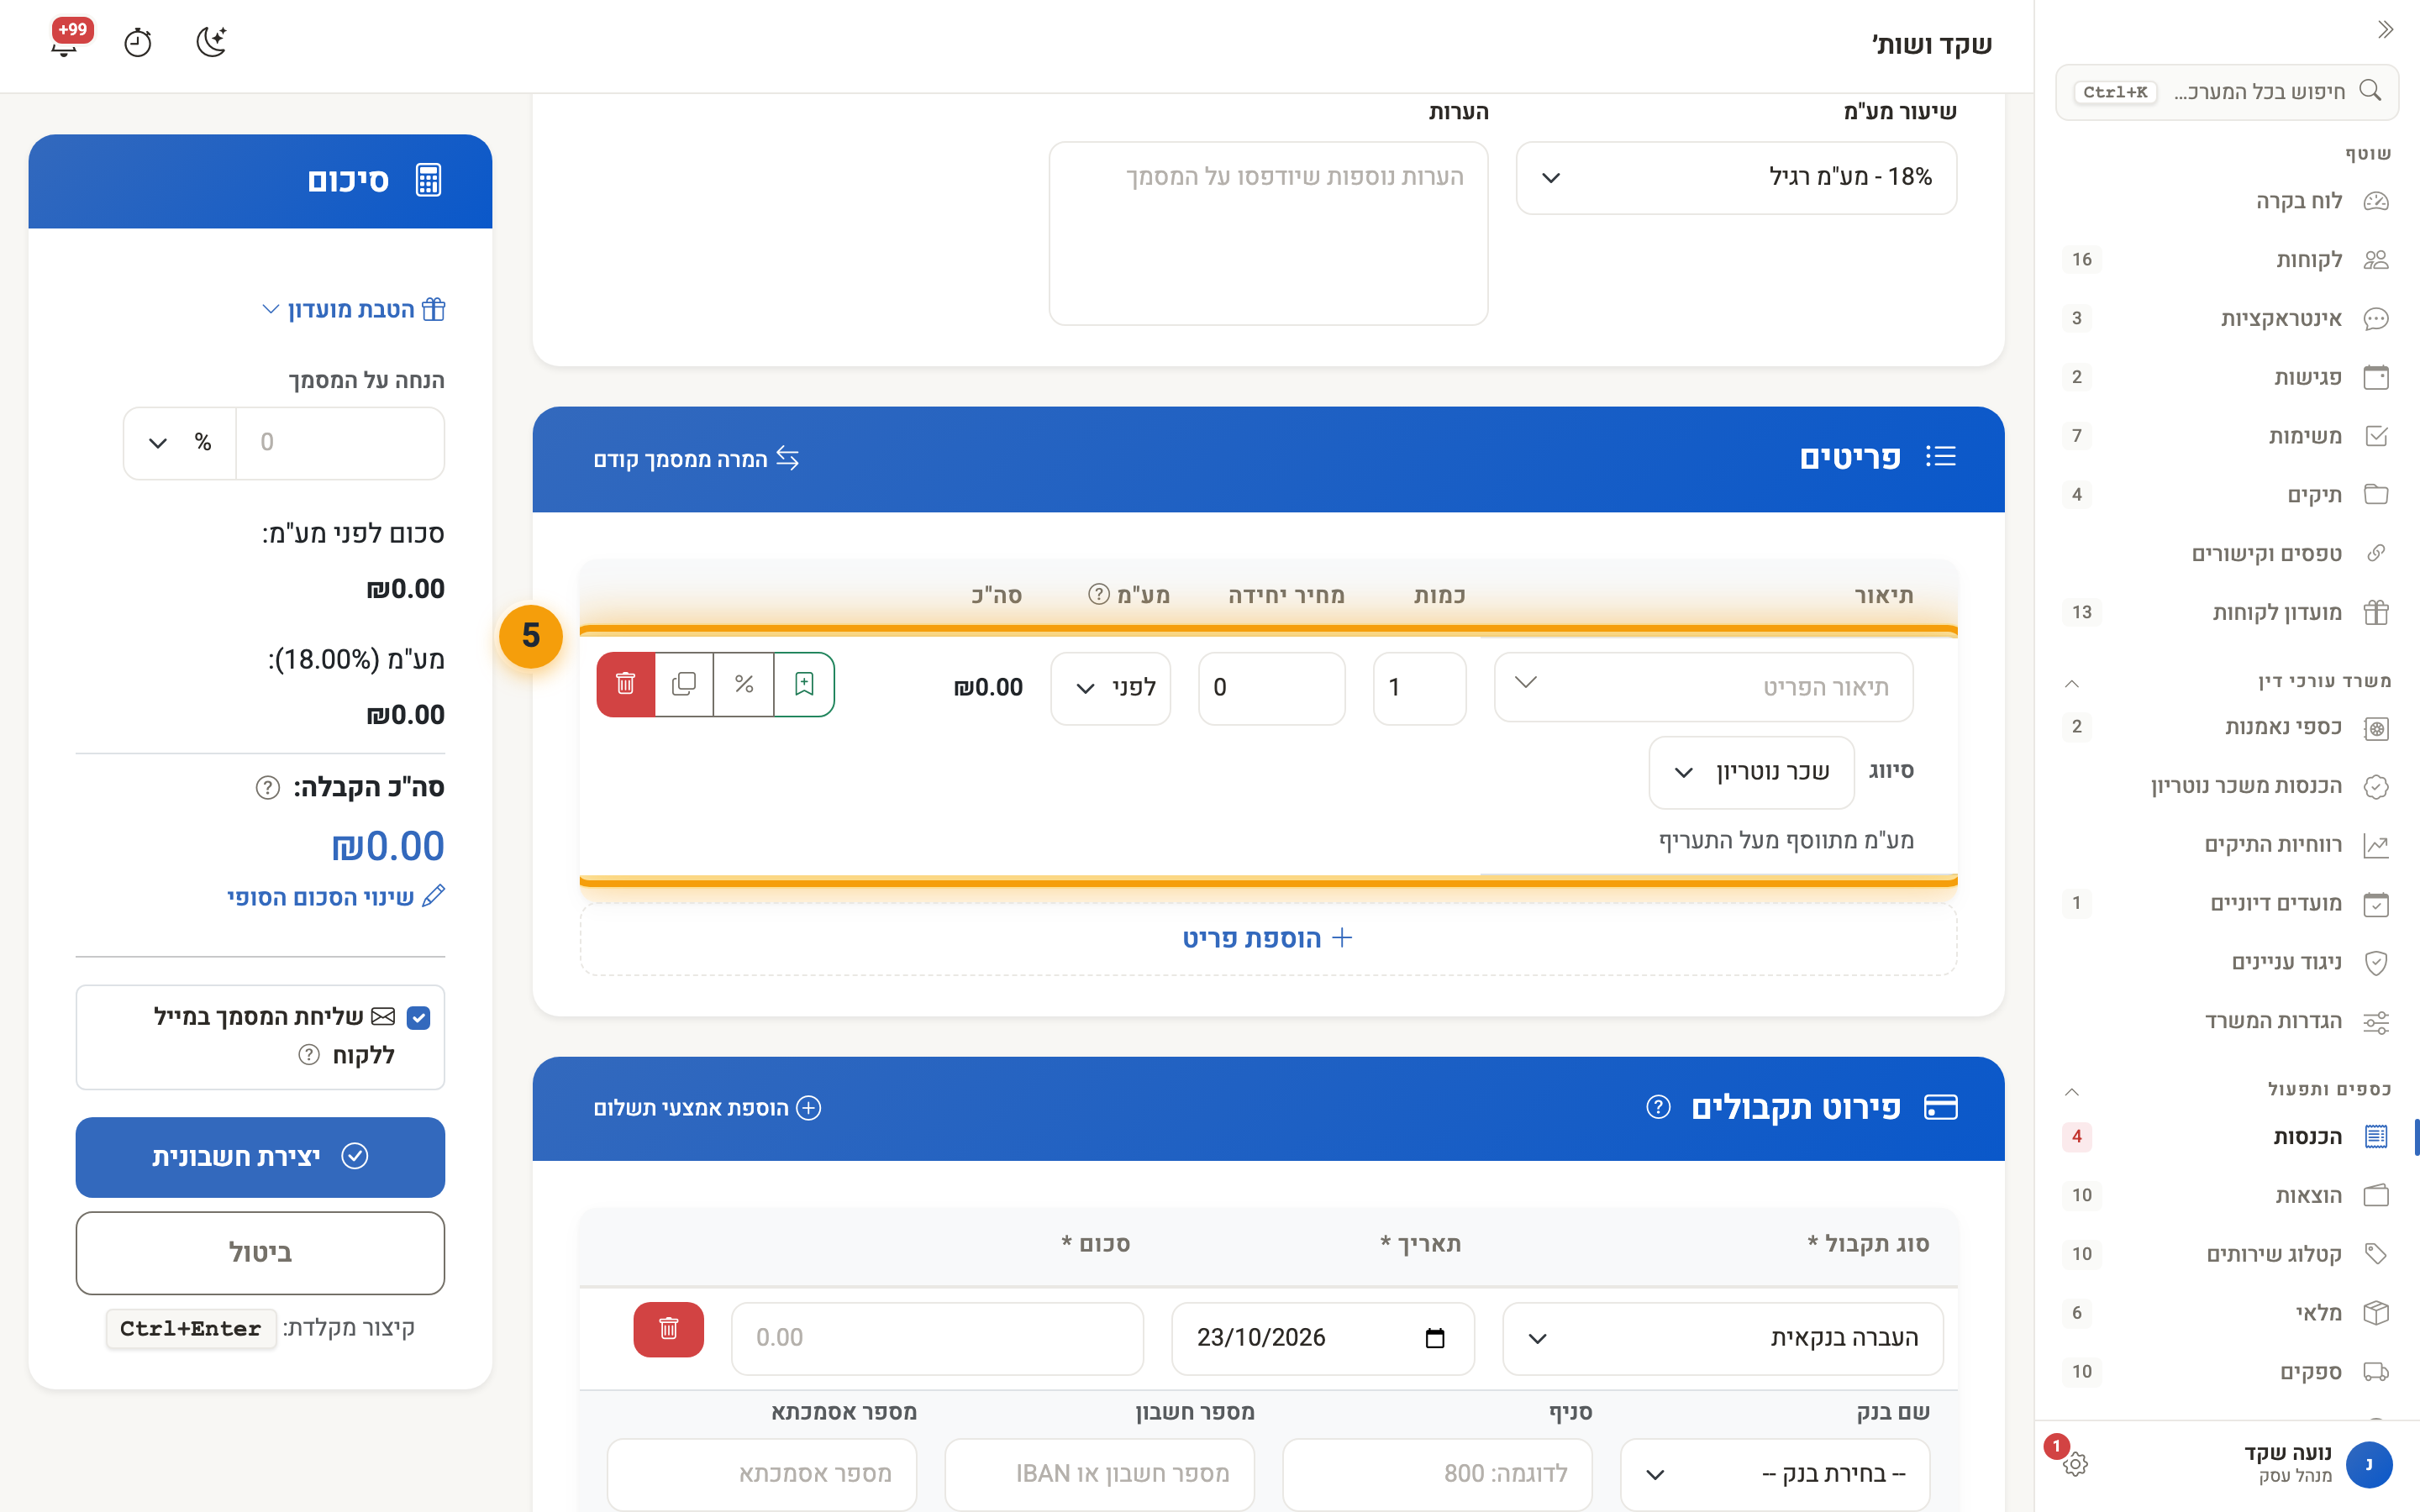Go to לקוחות in the sidebar

(x=2226, y=260)
